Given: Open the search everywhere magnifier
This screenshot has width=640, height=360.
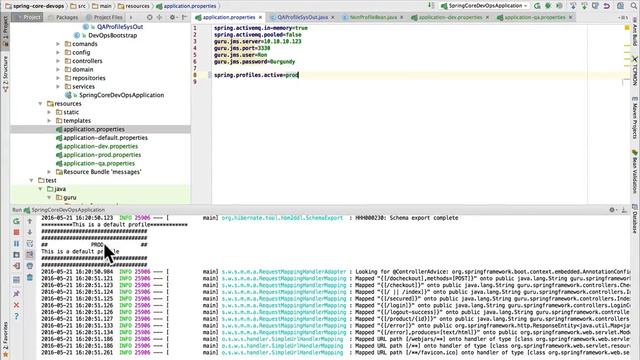Looking at the screenshot, I should tap(632, 6).
